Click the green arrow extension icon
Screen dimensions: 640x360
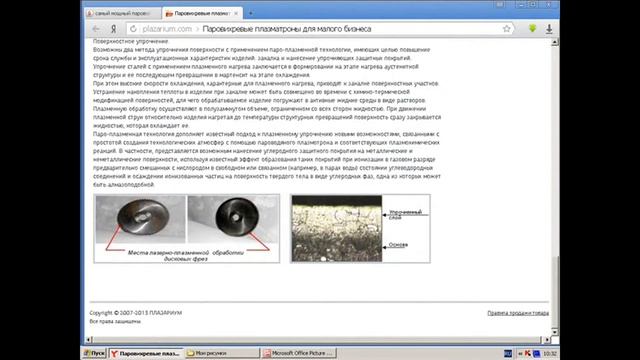tap(532, 29)
